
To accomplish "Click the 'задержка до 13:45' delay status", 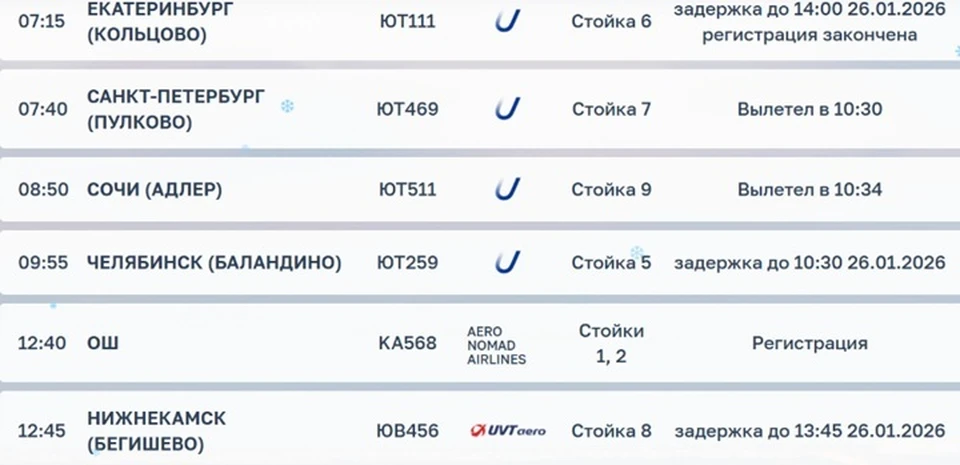I will (810, 431).
